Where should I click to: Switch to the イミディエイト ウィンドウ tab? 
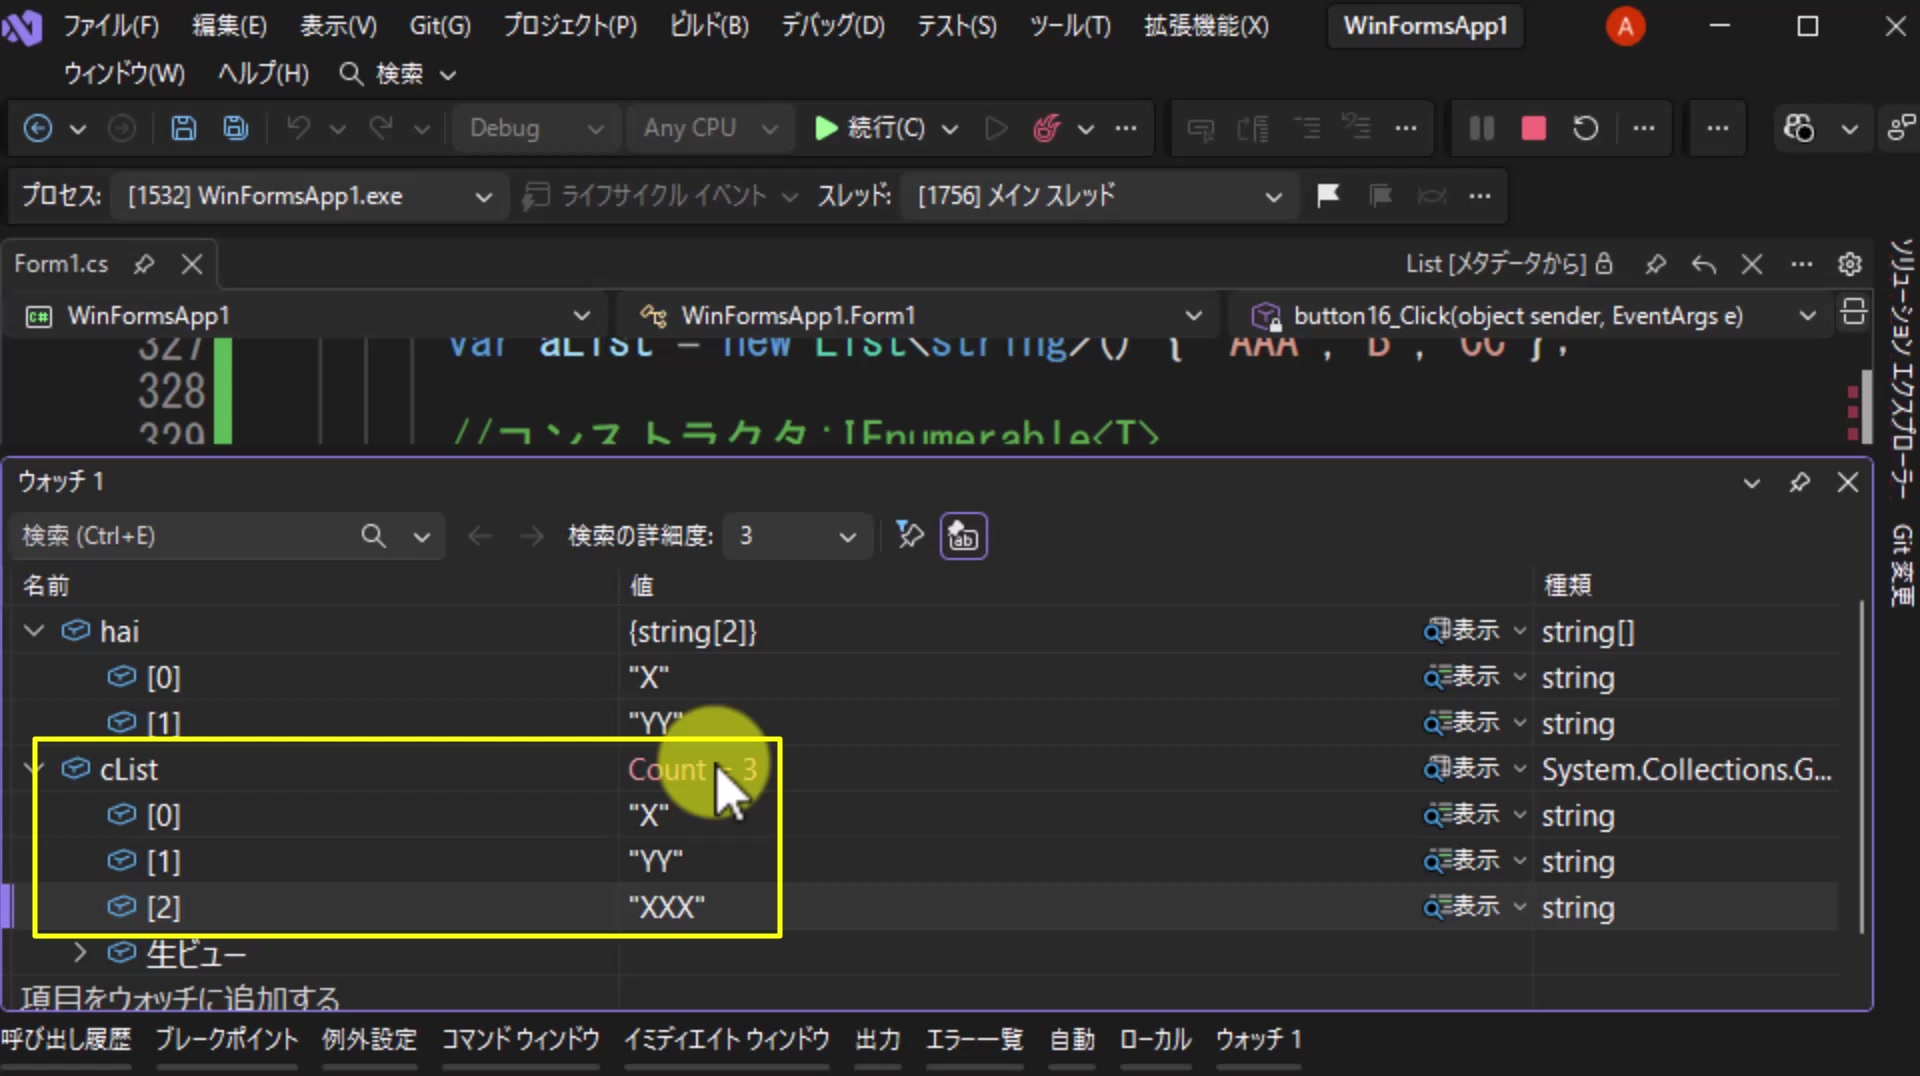tap(726, 1040)
